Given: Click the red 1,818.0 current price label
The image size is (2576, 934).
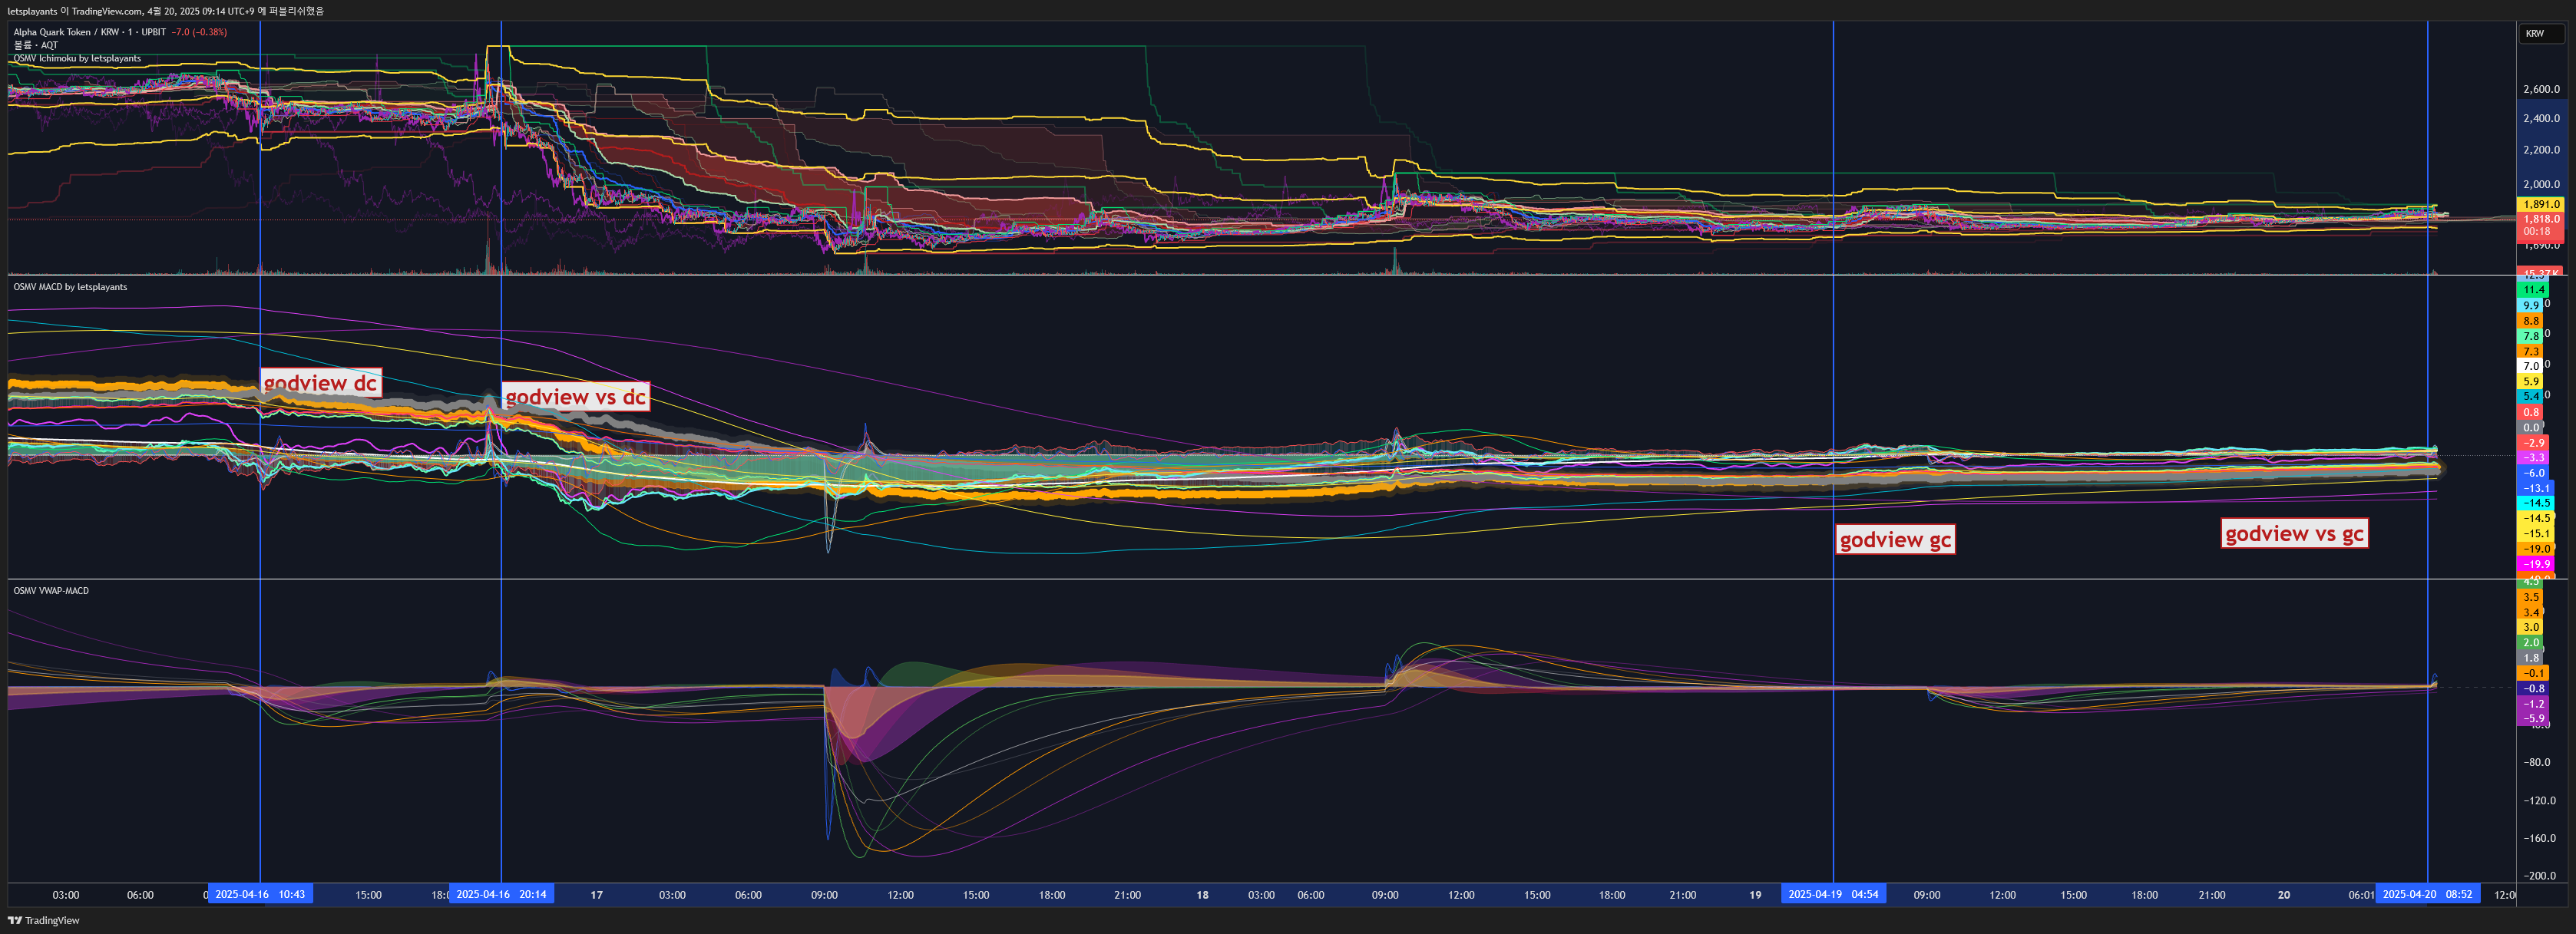Looking at the screenshot, I should click(2541, 219).
